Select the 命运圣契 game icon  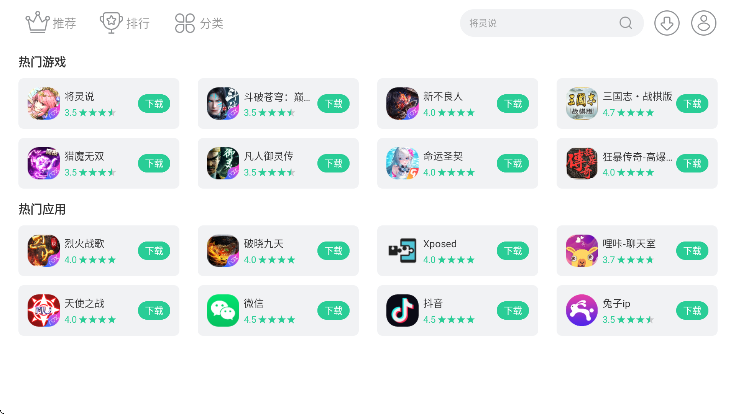402,163
